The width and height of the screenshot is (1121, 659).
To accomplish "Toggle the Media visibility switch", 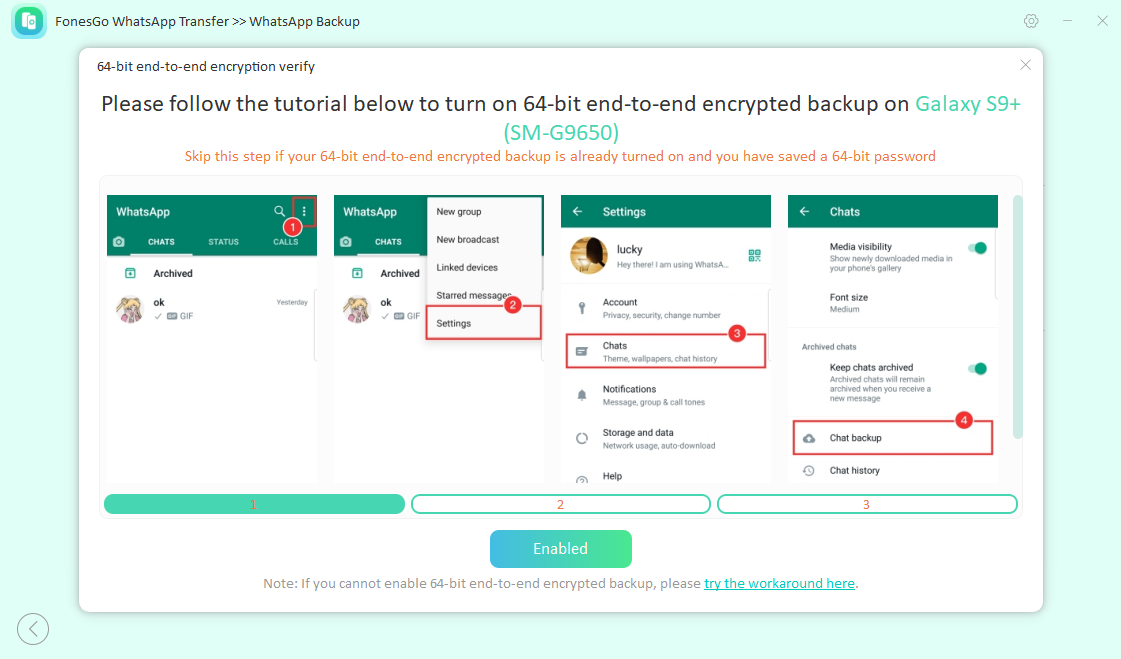I will tap(977, 248).
